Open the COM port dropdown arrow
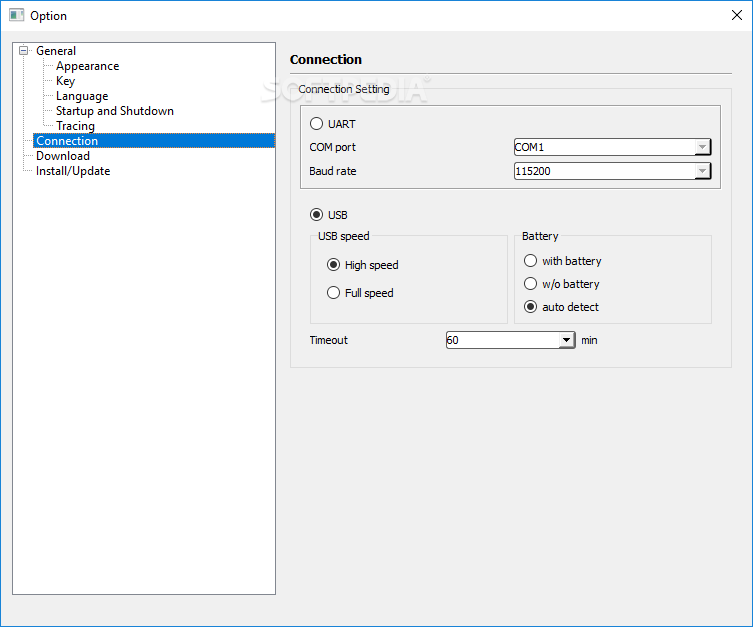 coord(703,147)
